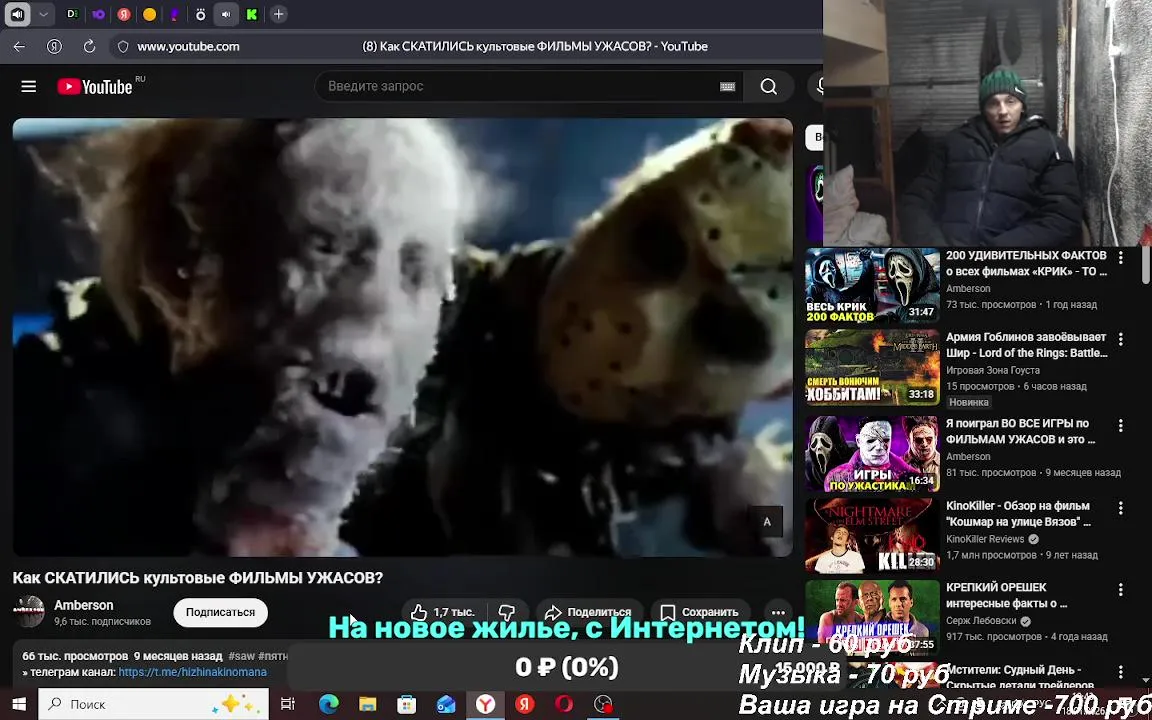
Task: Open options for 'Я поиграл ВО ВСЕ ИГРЫ' video
Action: pyautogui.click(x=1120, y=425)
